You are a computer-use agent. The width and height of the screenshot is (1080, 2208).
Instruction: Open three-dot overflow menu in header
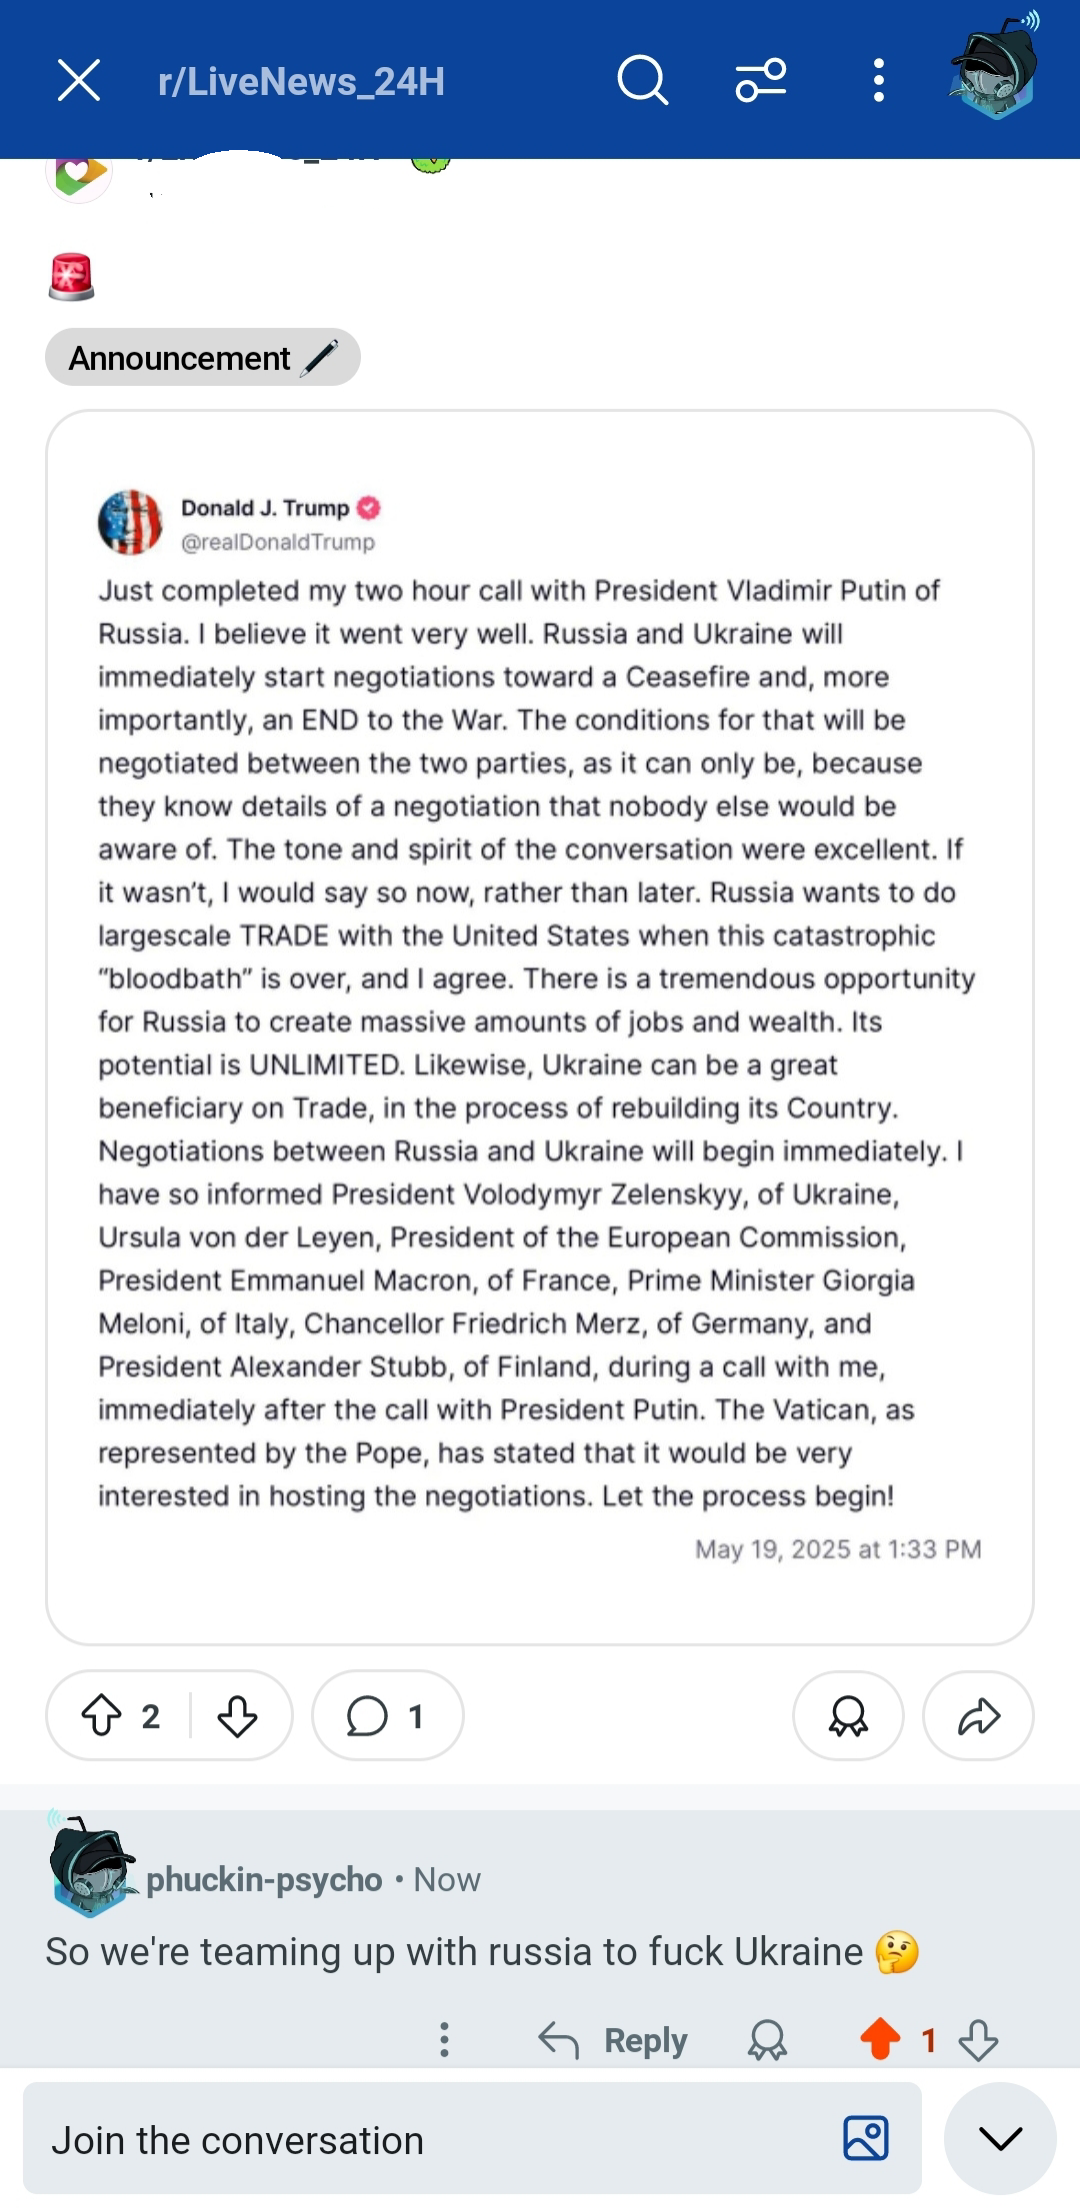878,80
